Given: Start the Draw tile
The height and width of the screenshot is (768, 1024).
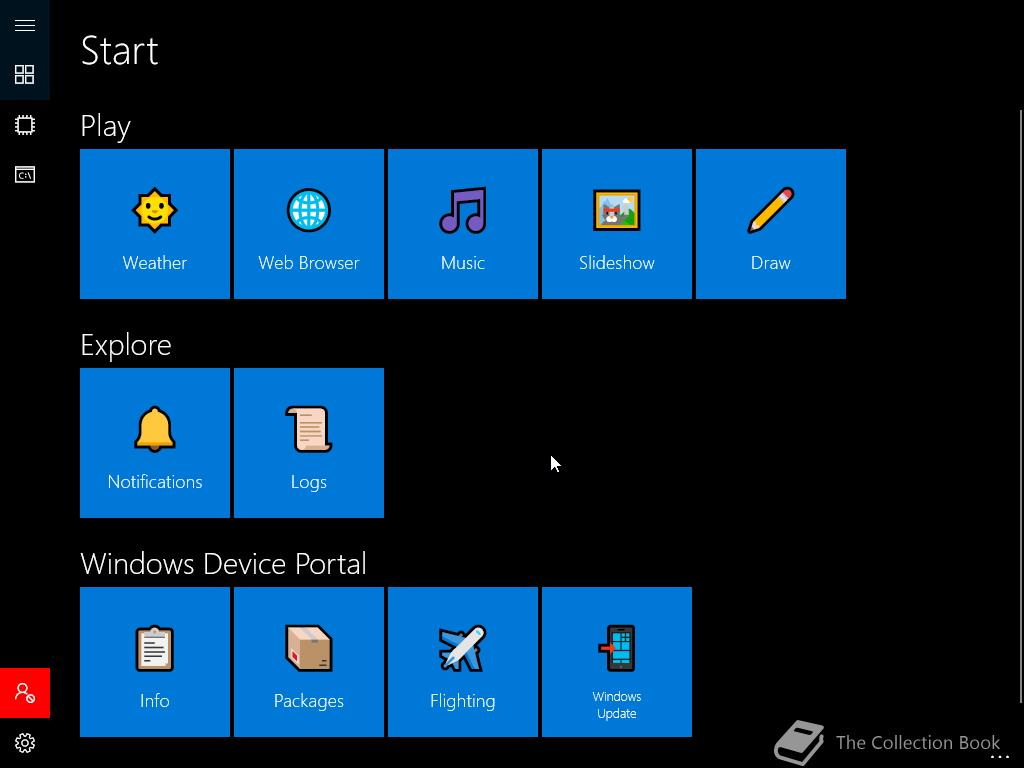Looking at the screenshot, I should tap(771, 224).
